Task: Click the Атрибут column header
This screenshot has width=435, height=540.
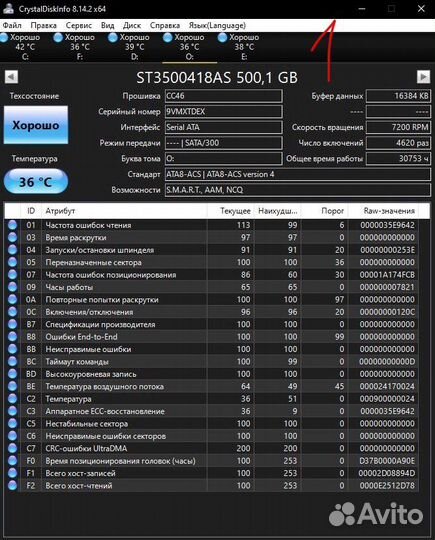Action: point(124,211)
